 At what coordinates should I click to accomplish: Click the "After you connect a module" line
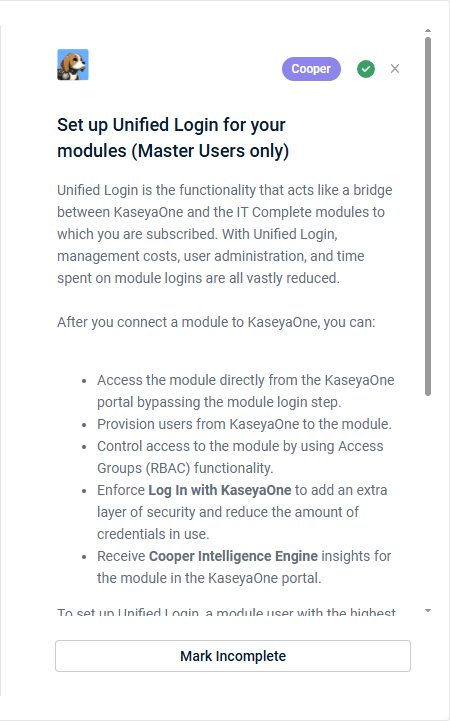216,322
